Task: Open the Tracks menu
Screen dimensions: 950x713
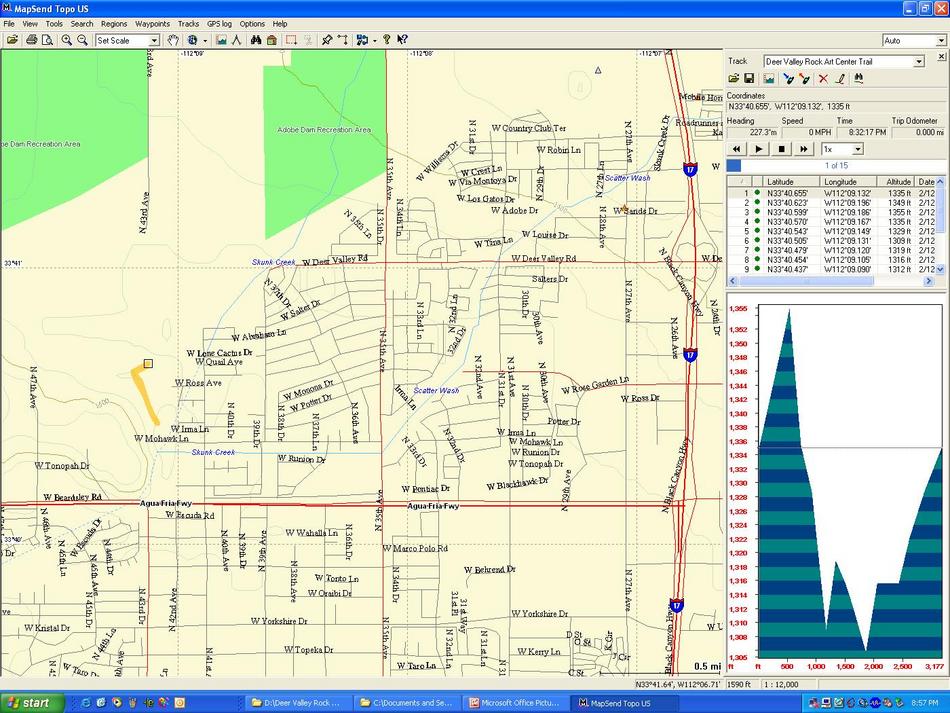Action: [x=188, y=24]
